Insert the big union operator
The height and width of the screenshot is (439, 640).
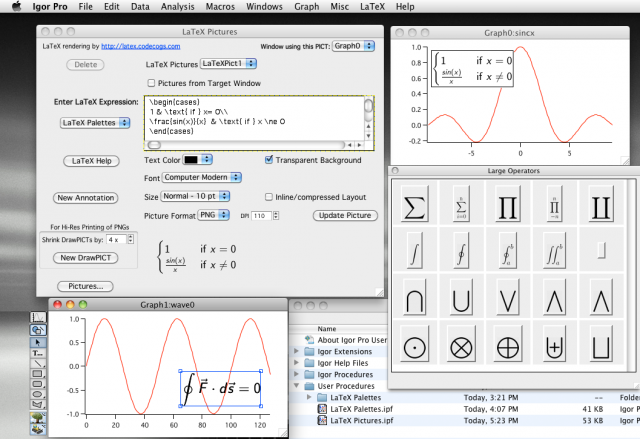pos(461,297)
